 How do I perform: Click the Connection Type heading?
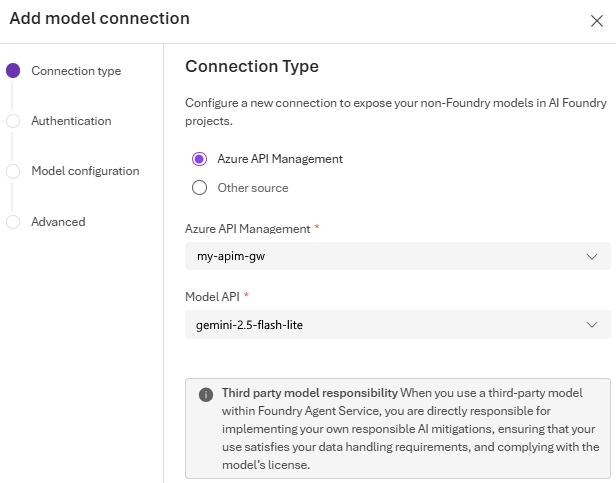[x=252, y=66]
